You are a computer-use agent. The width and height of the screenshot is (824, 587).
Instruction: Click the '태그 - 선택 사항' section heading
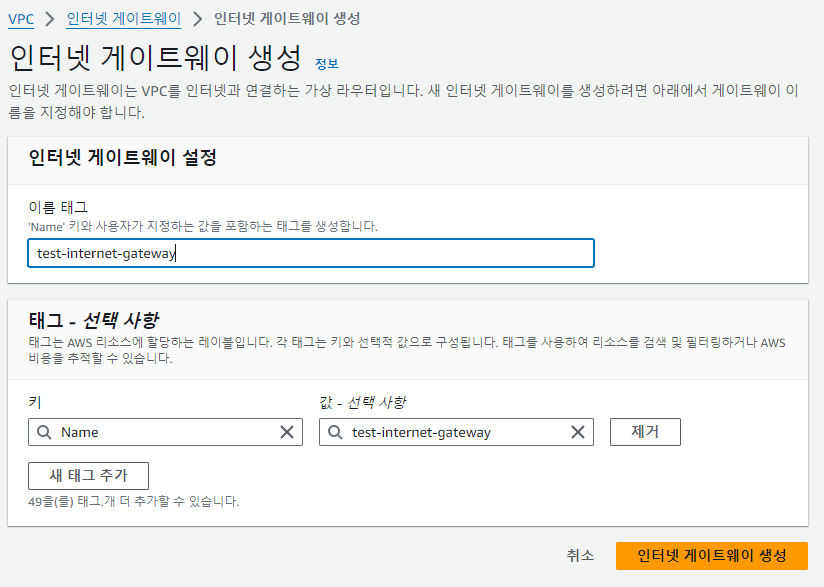coord(94,320)
